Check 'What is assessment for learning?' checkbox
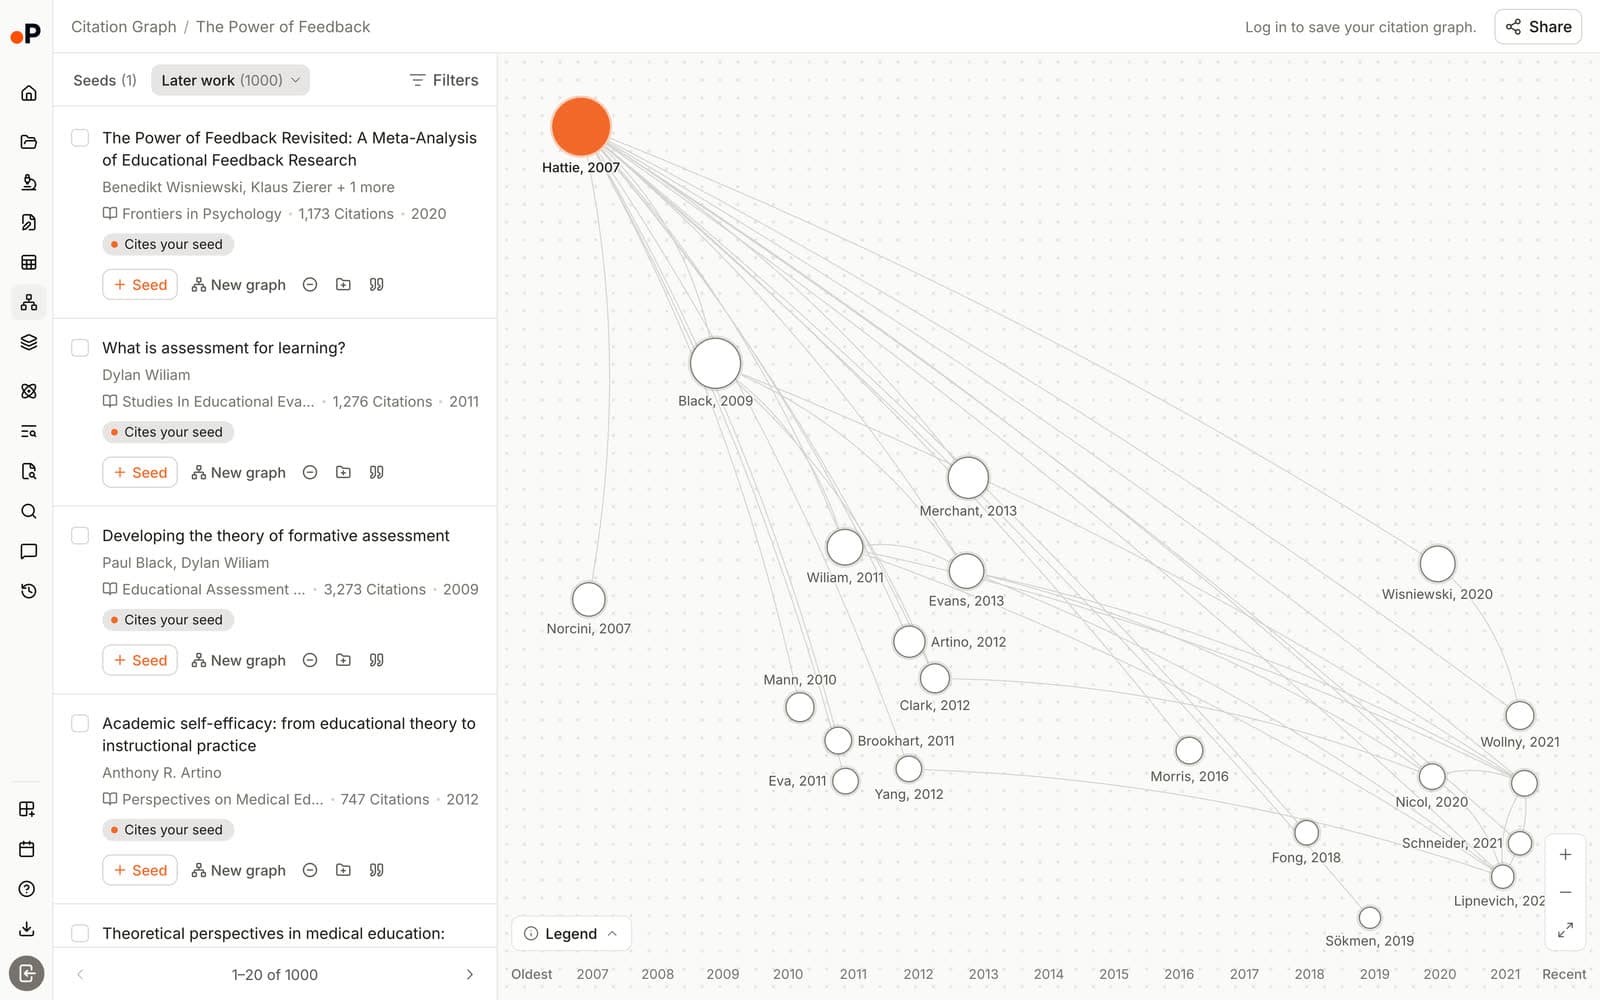 tap(80, 348)
